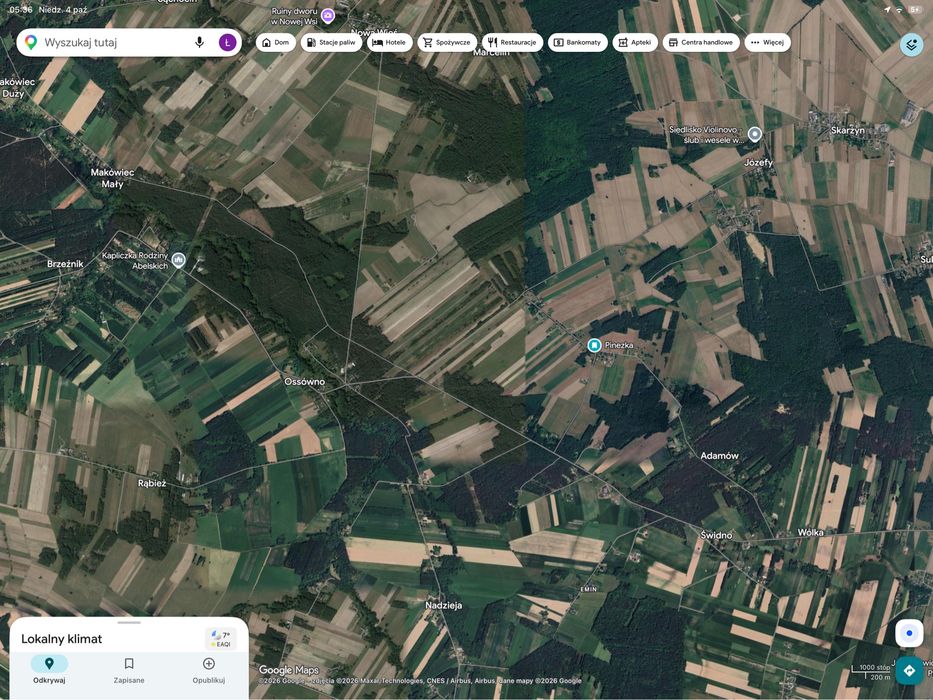This screenshot has width=933, height=700.
Task: Click the Google Maps pin logo
Action: (x=31, y=42)
